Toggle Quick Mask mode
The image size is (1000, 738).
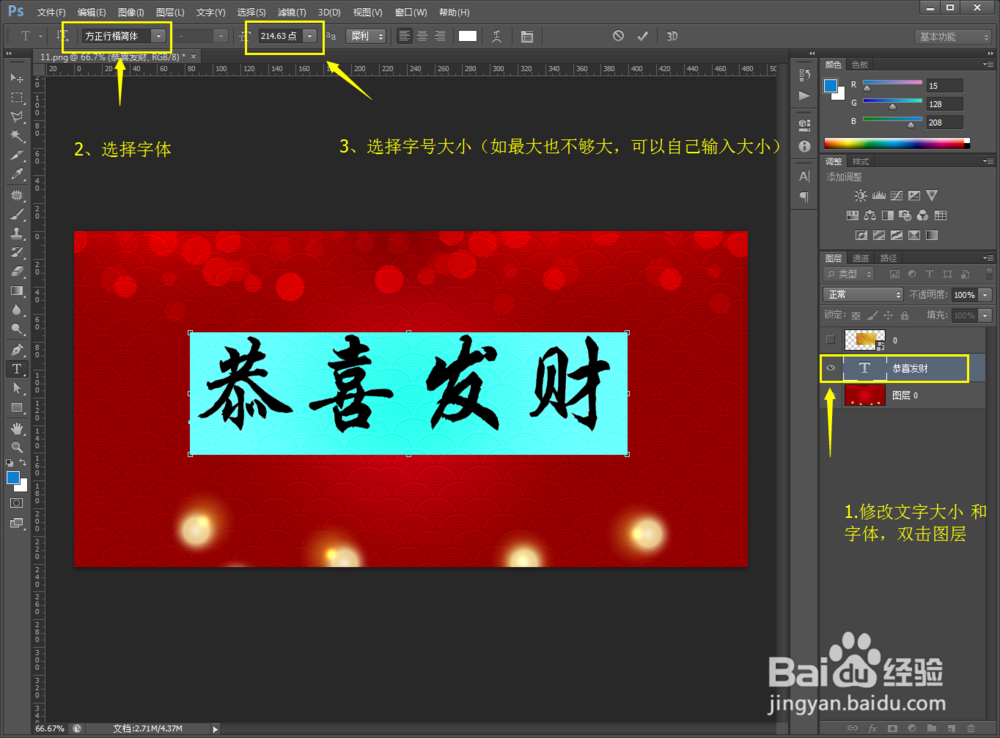17,503
